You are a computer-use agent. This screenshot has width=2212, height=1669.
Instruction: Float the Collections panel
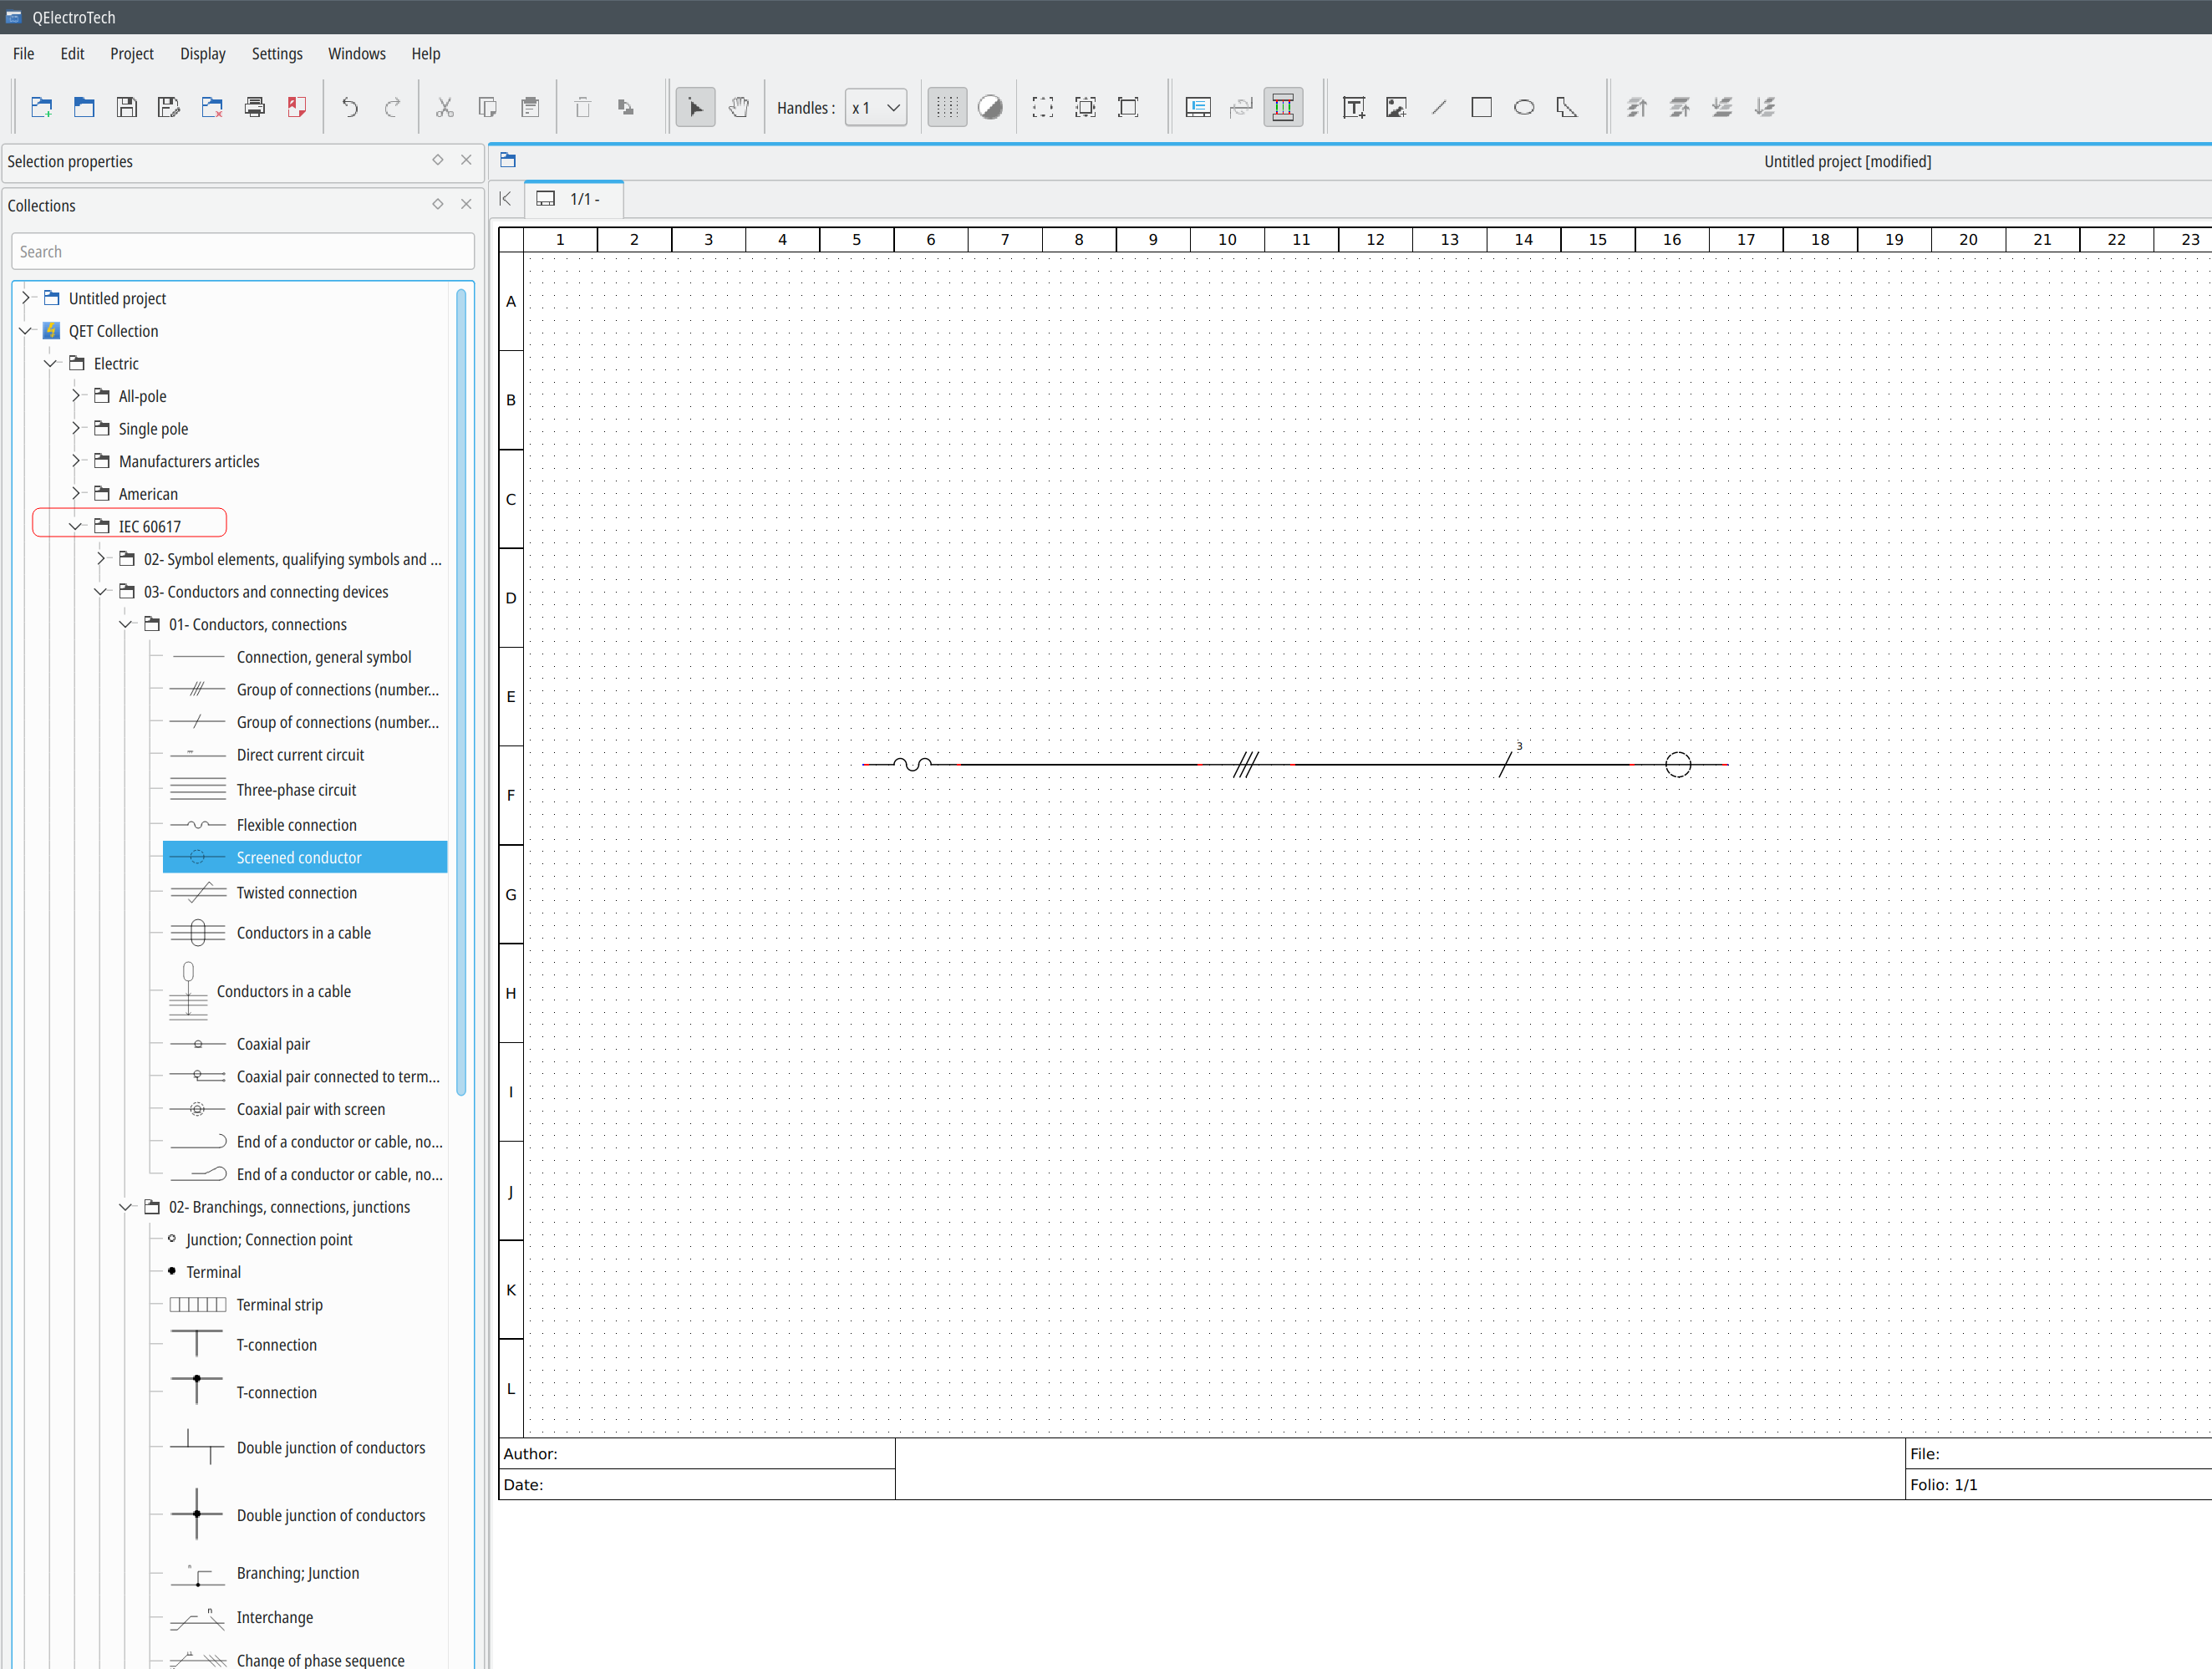(438, 204)
